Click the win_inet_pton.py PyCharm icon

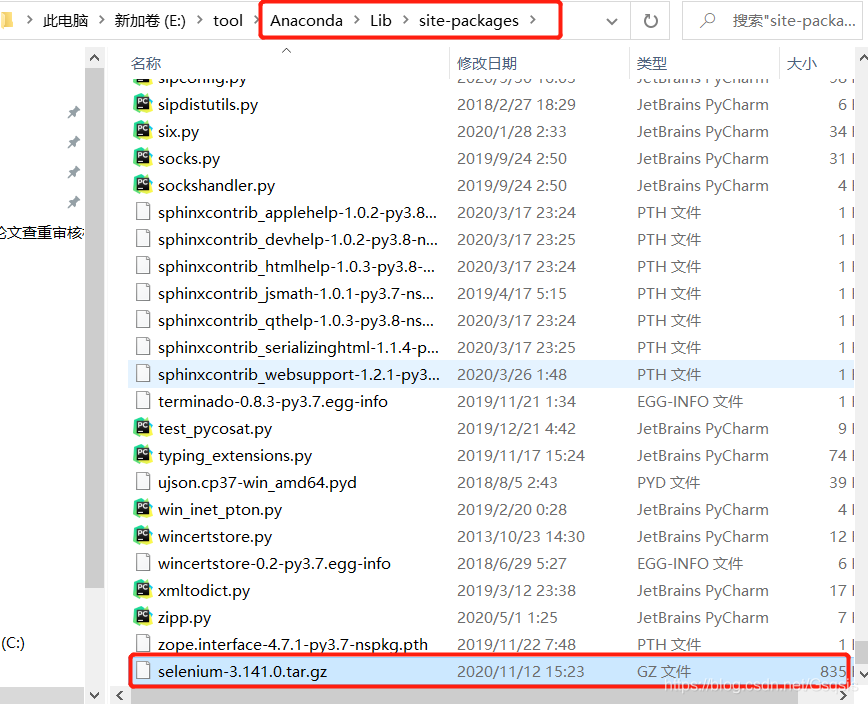pyautogui.click(x=142, y=509)
